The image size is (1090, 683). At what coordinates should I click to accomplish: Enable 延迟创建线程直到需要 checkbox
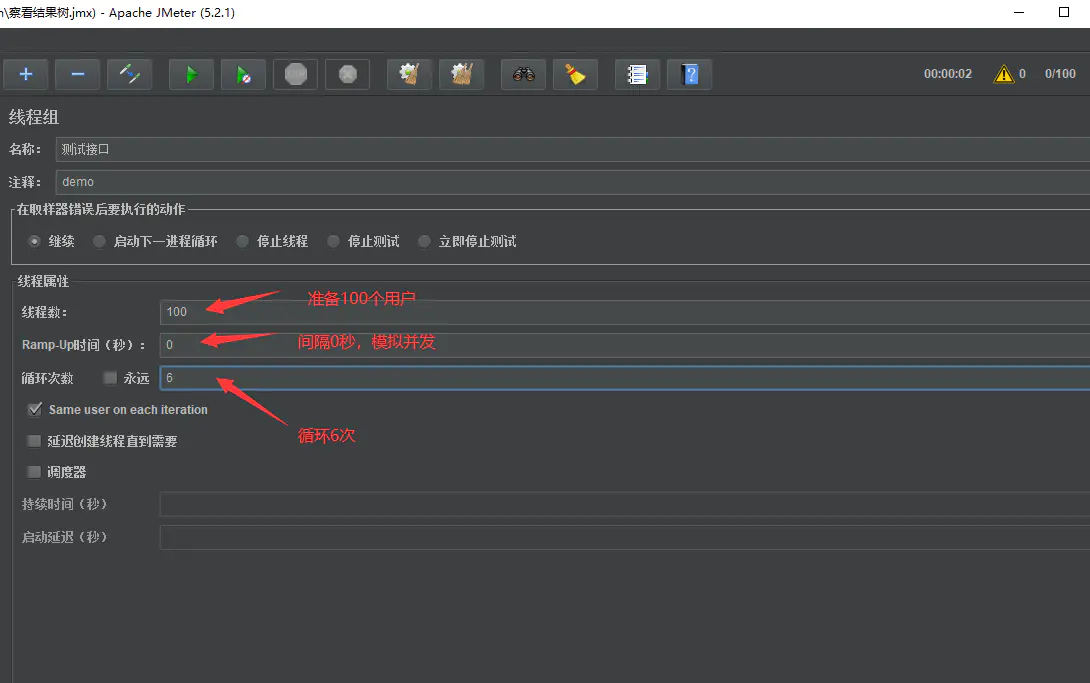[34, 441]
